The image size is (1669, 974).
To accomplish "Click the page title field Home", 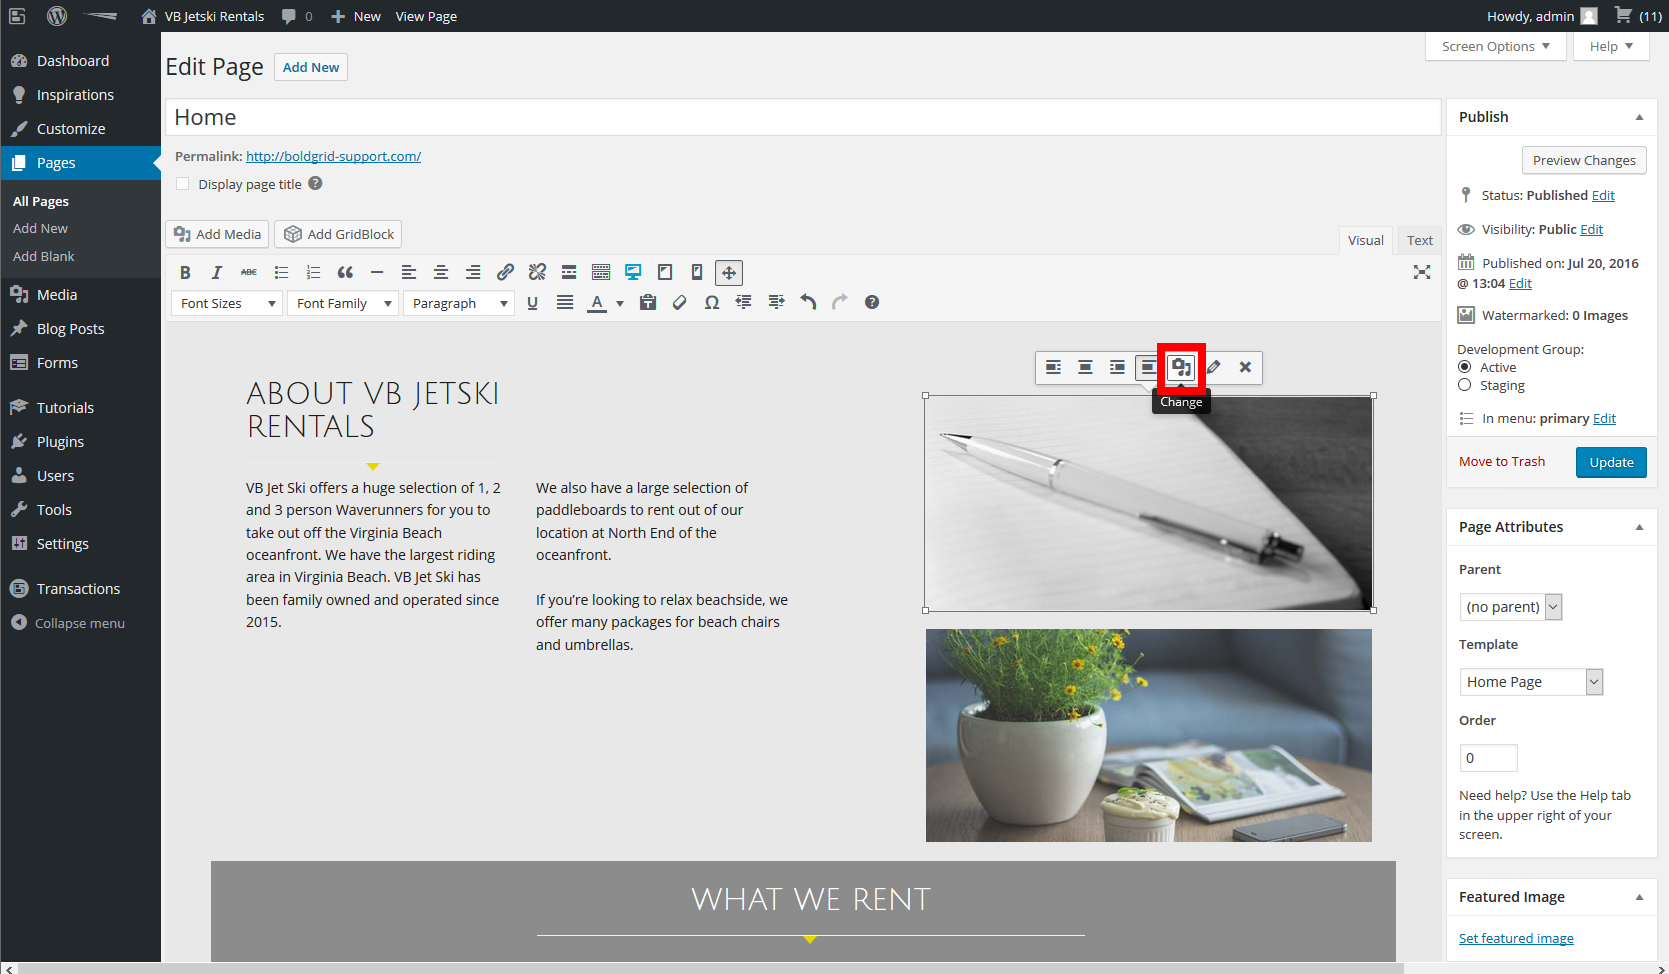I will pyautogui.click(x=803, y=117).
